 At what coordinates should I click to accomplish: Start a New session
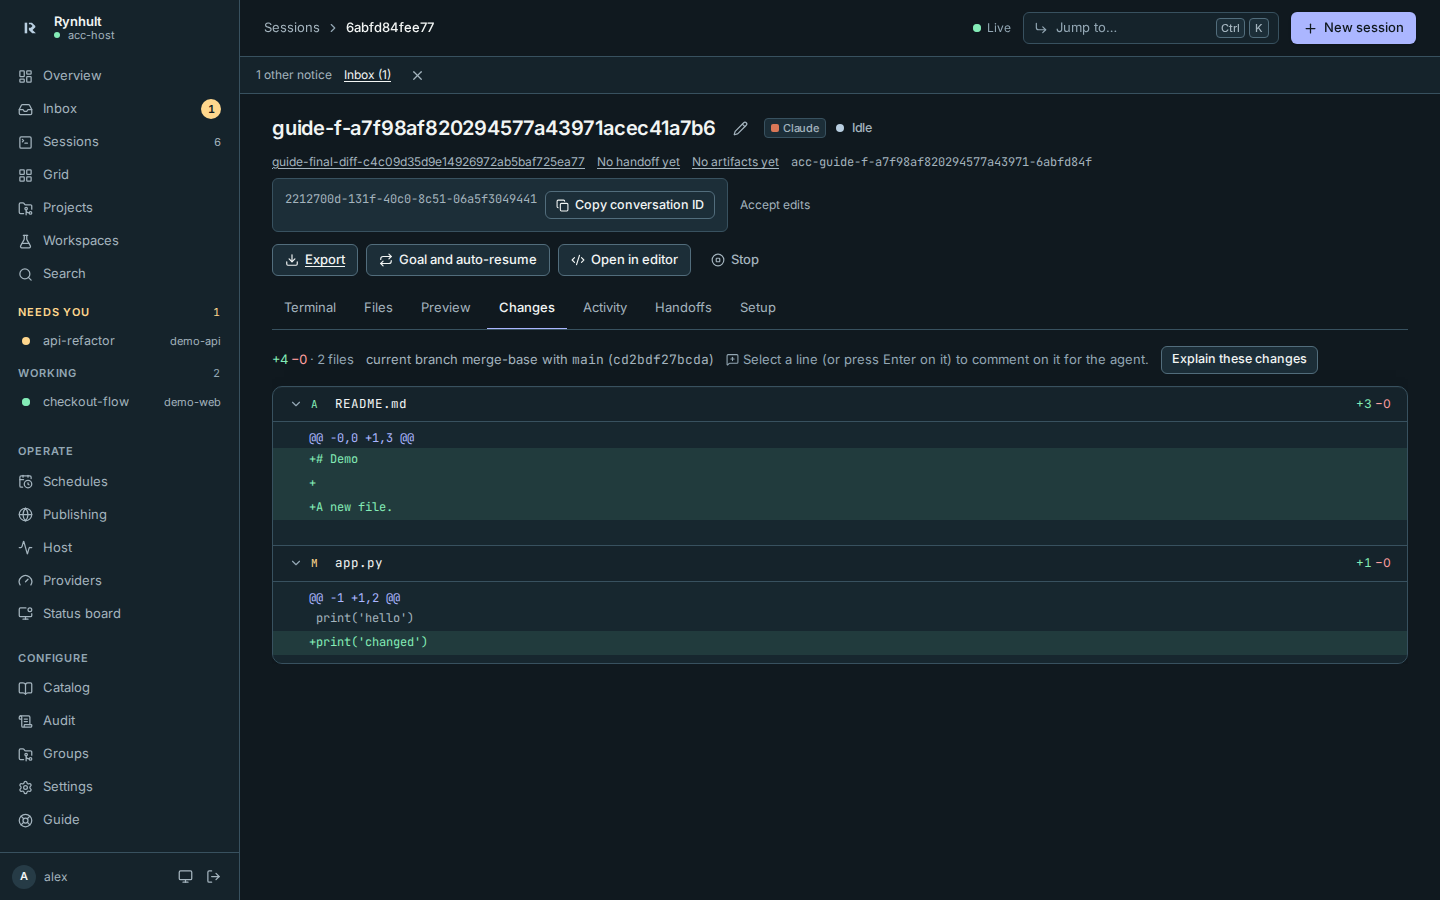(x=1353, y=28)
